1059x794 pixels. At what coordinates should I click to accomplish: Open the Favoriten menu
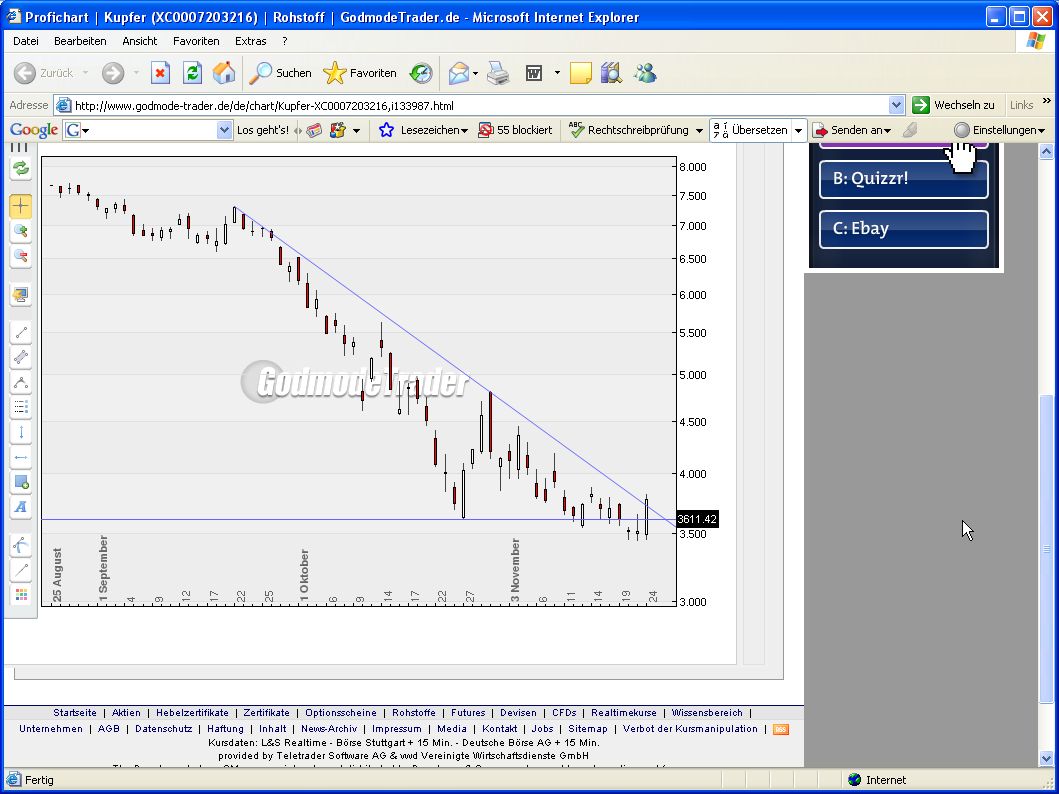point(196,41)
